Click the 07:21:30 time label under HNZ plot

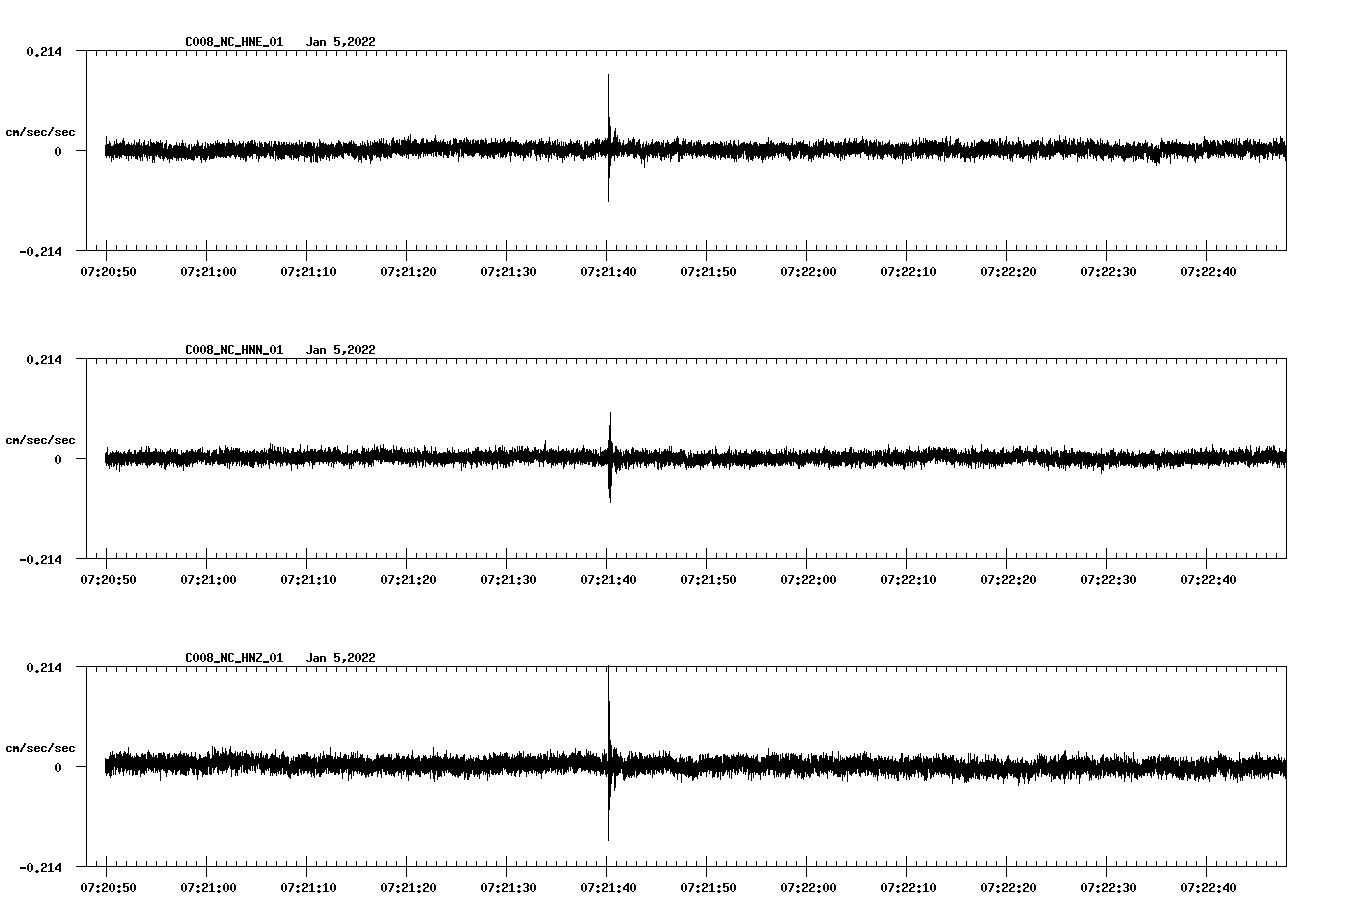point(508,888)
